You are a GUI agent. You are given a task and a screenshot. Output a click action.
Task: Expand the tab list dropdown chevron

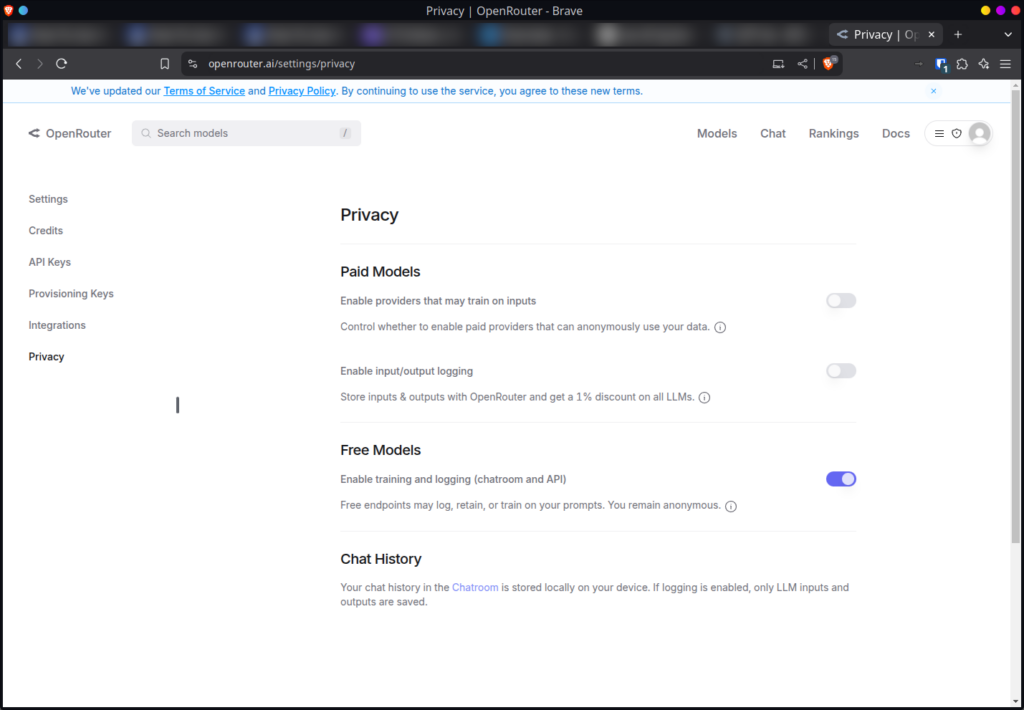(x=1008, y=35)
